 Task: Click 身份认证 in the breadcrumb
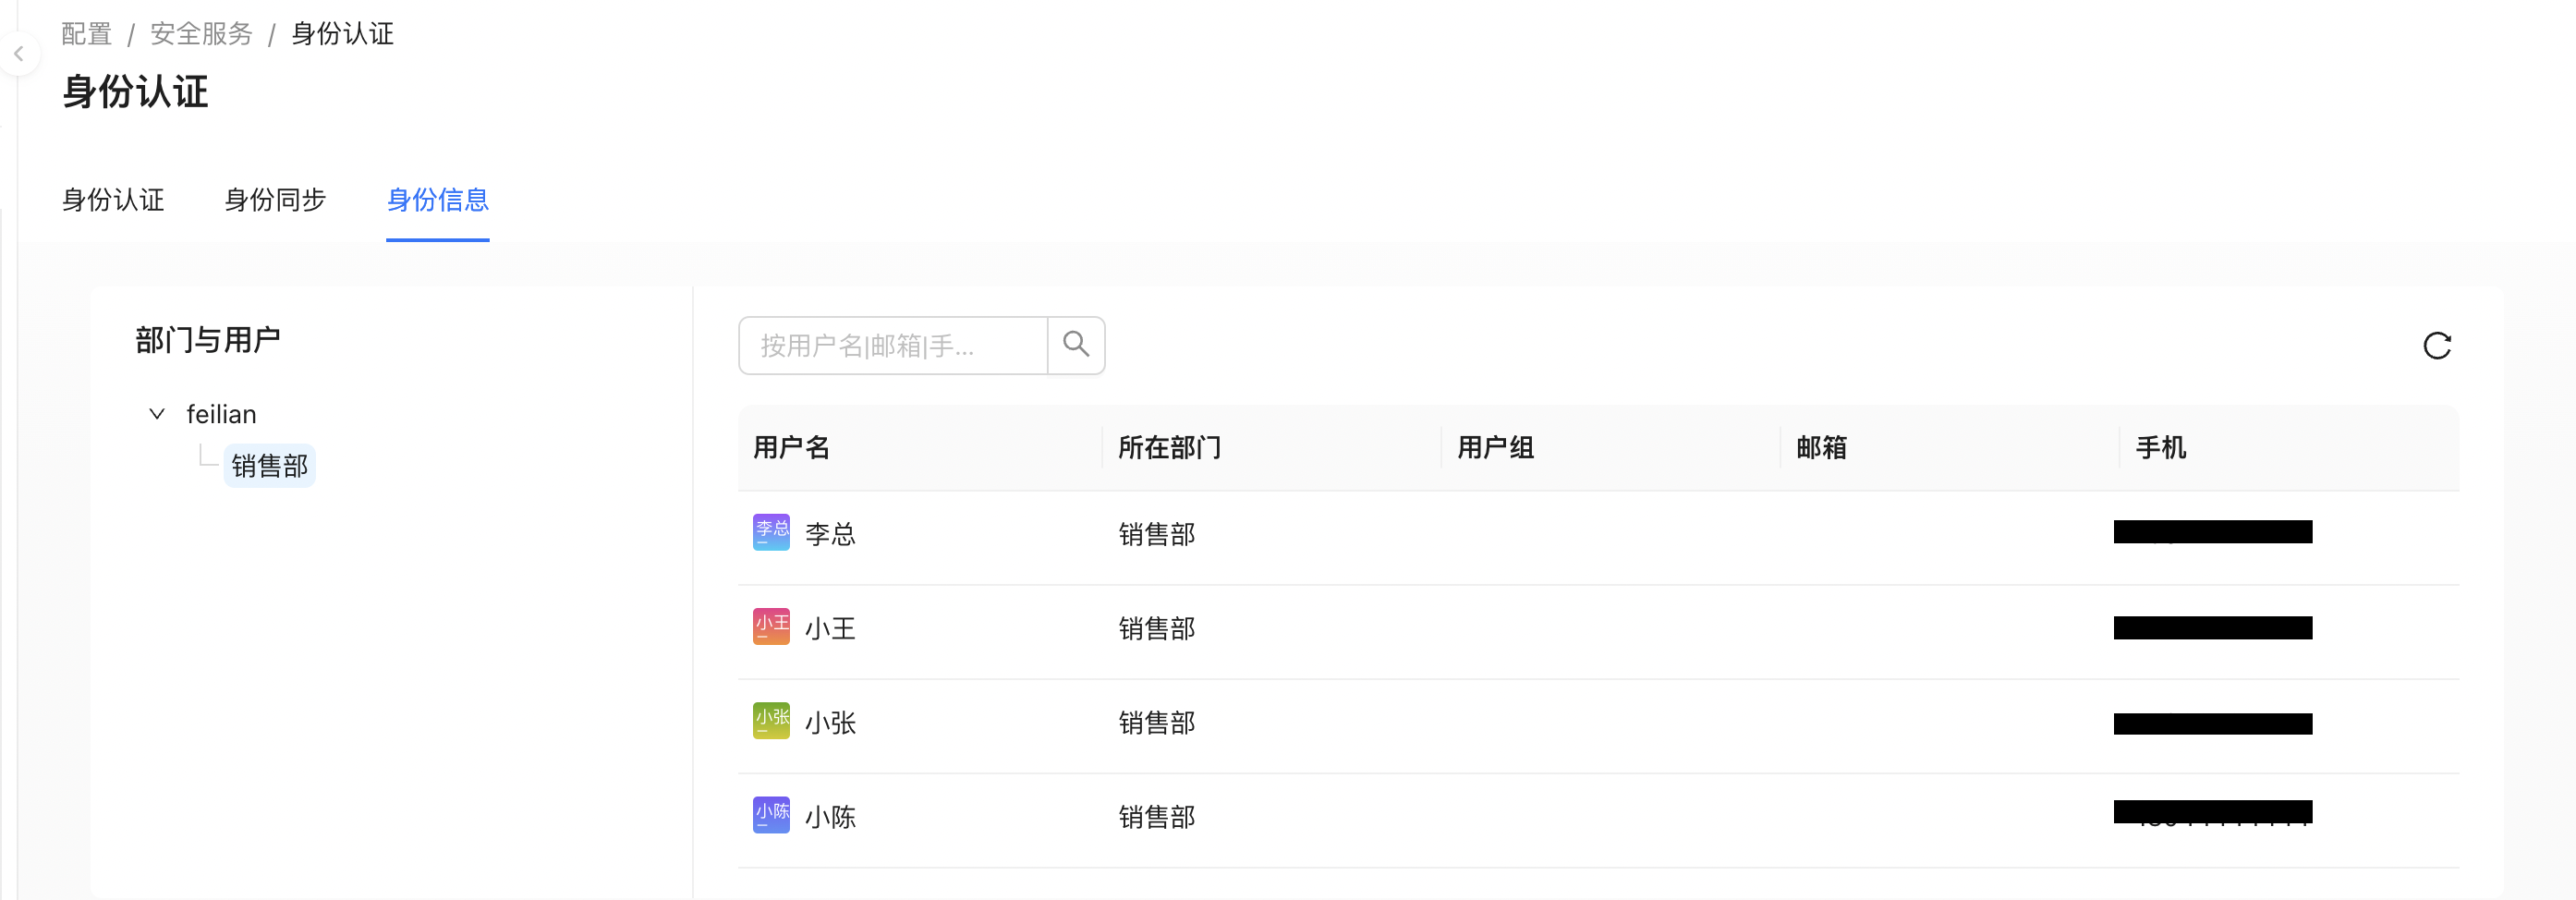[342, 34]
